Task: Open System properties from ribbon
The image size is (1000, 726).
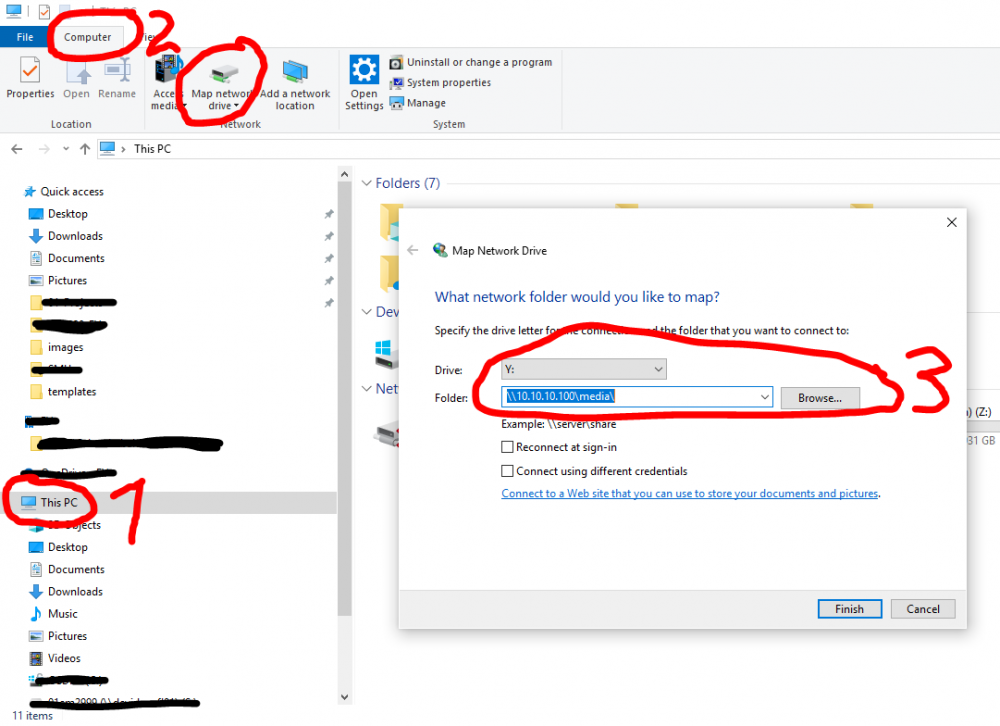Action: (440, 83)
